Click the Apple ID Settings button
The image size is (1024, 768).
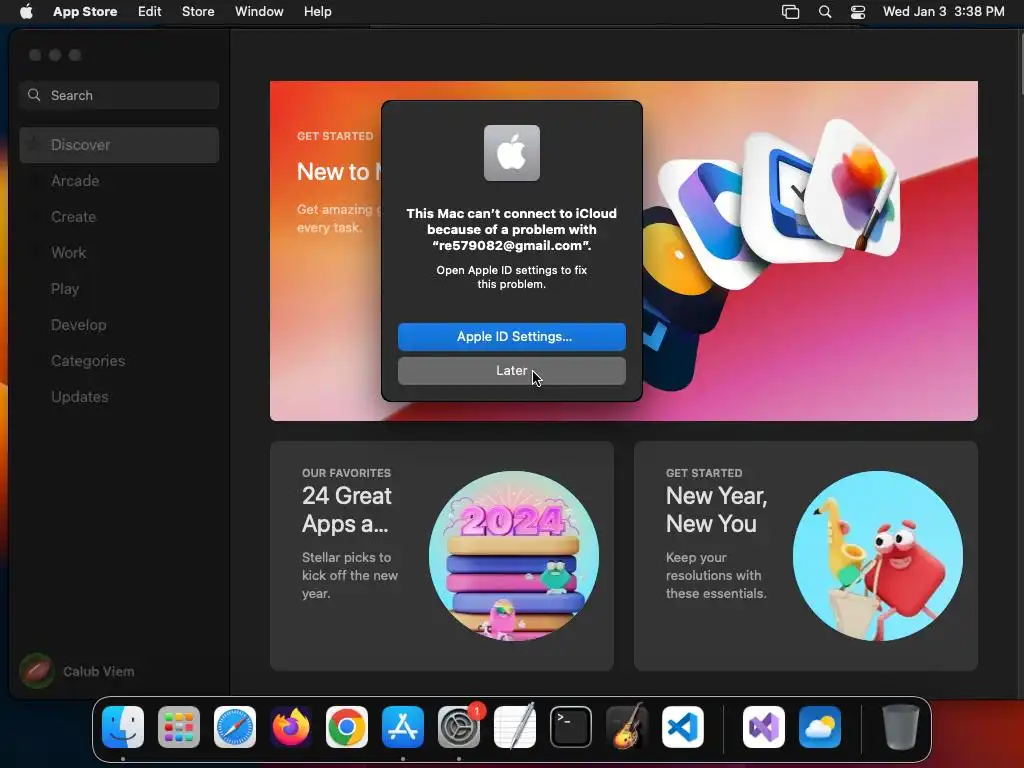[x=511, y=337]
